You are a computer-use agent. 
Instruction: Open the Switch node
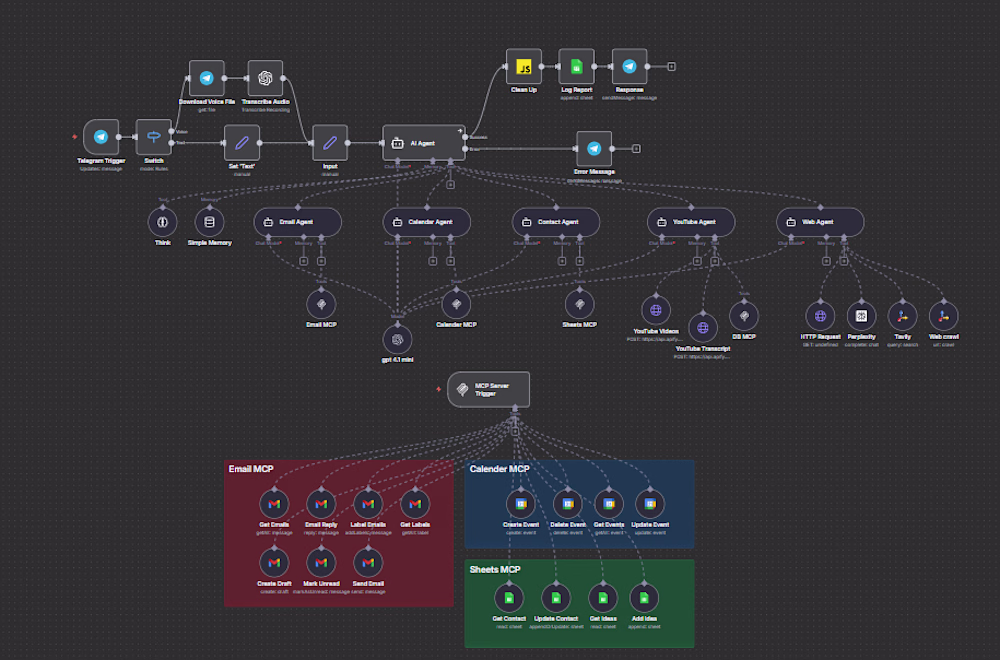click(154, 136)
